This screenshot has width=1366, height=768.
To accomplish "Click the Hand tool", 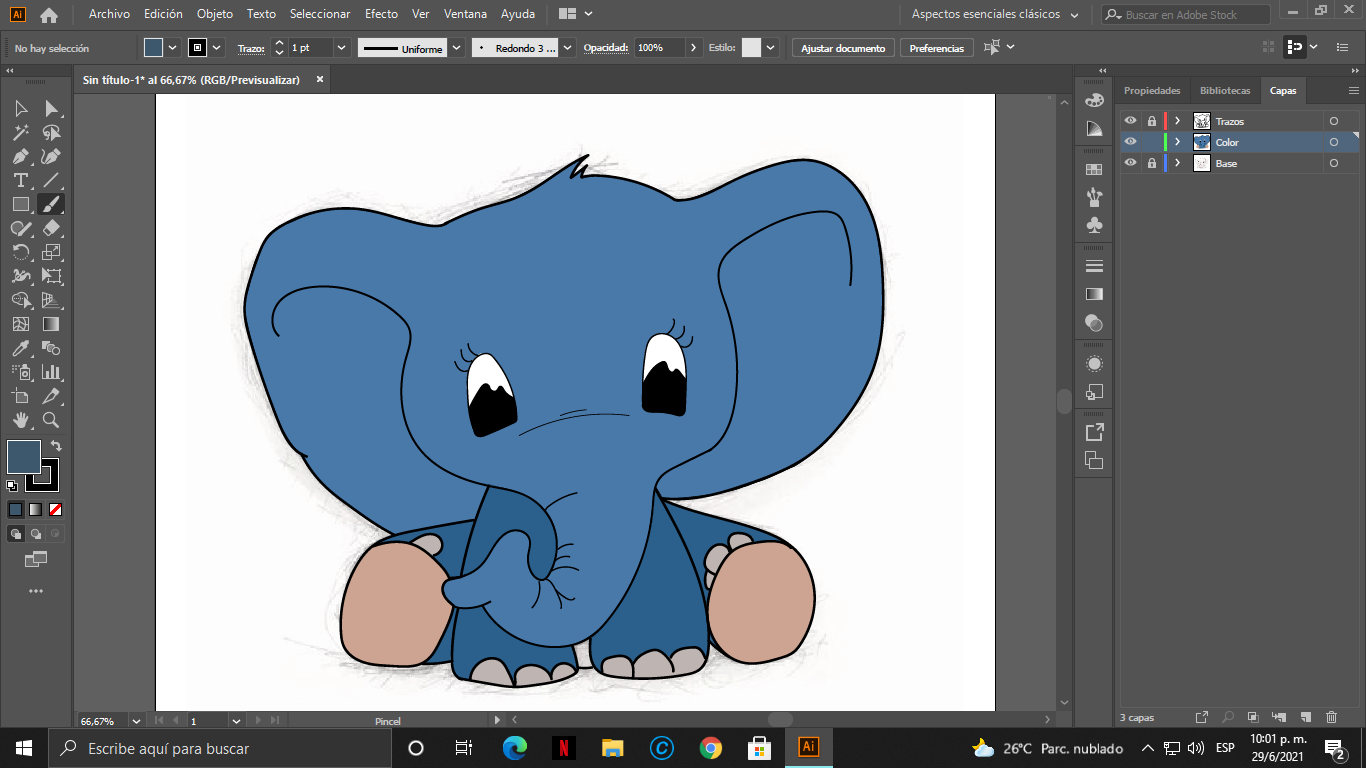I will pos(20,421).
